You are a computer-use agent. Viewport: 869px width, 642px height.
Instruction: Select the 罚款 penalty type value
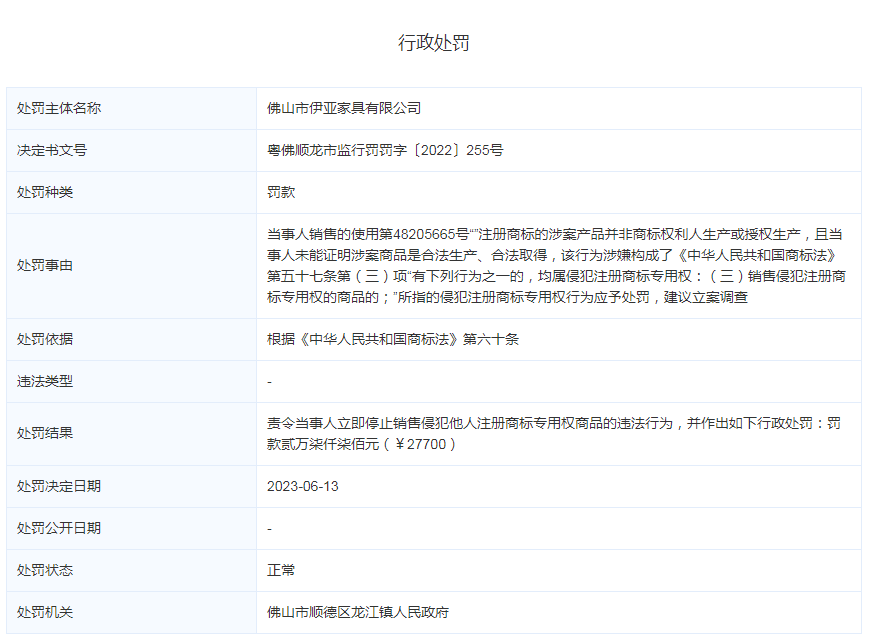click(281, 192)
